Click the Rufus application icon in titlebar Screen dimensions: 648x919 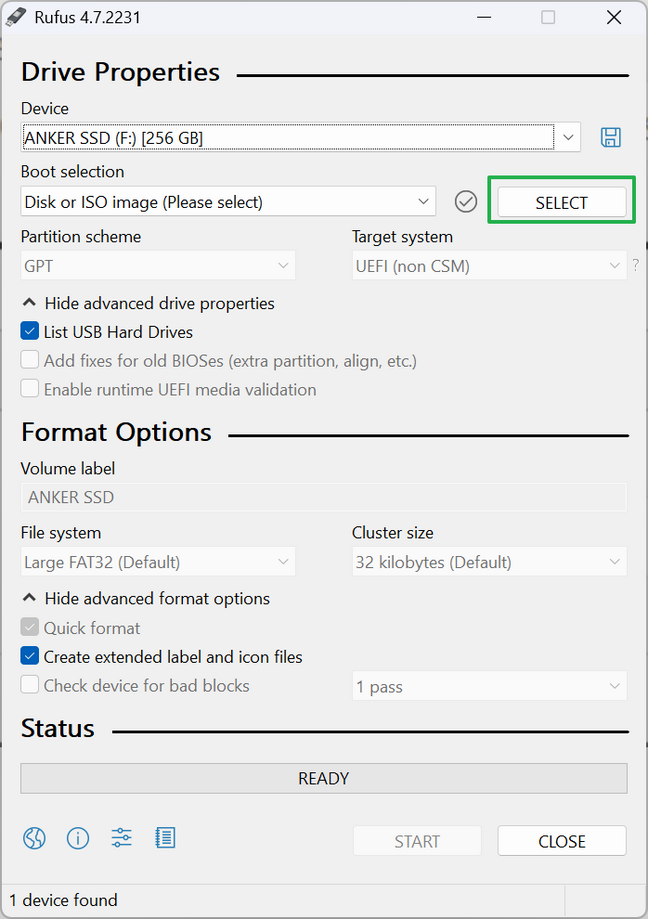(x=16, y=16)
